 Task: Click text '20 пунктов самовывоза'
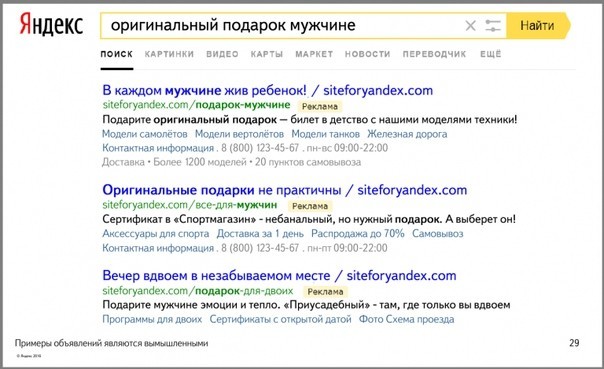(x=308, y=162)
